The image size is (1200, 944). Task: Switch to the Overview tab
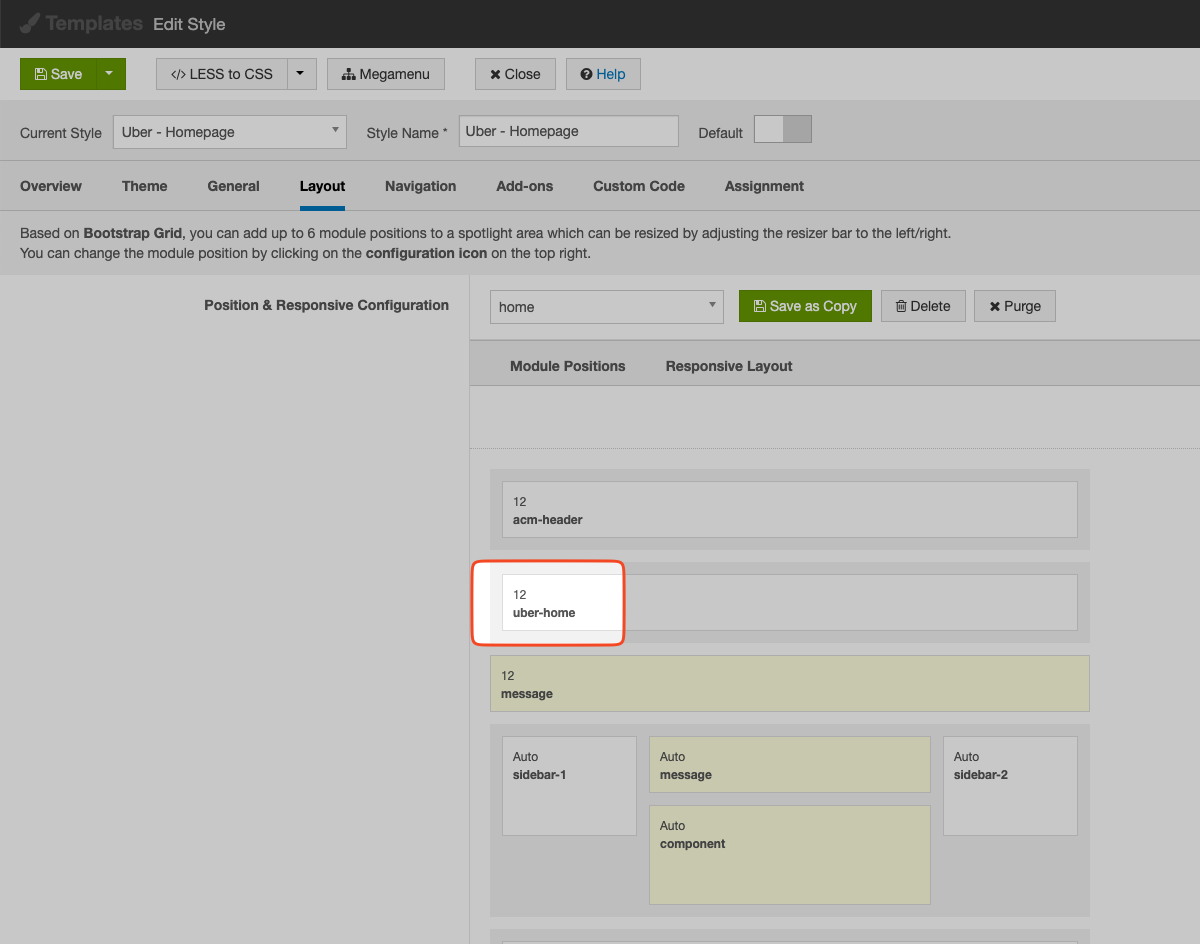(51, 186)
